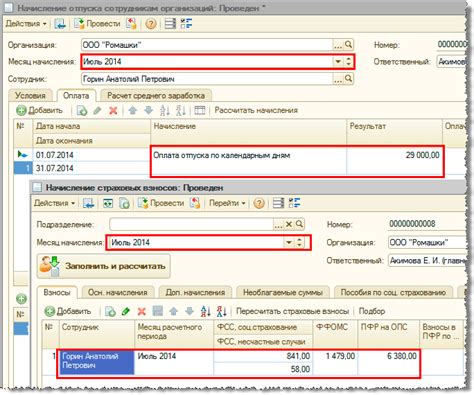Click list settings icon in insurance window toolbar
474x395 pixels.
point(278,203)
